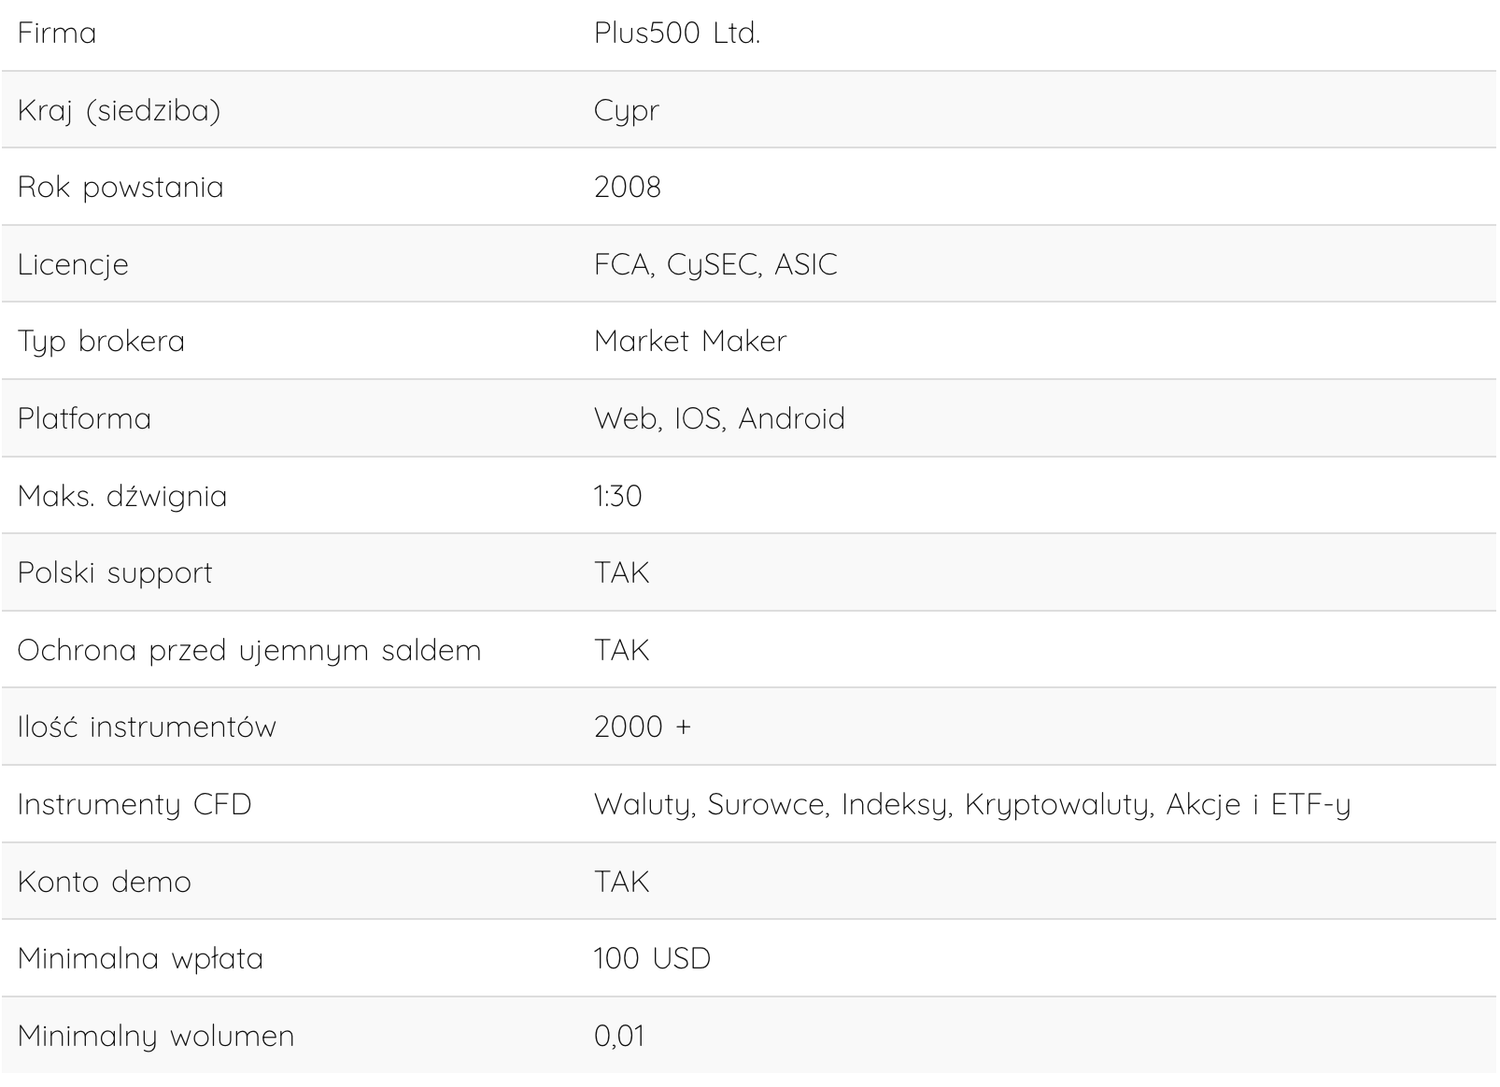1500x1087 pixels.
Task: Click the 'Ochrona przed ujemnym saldem' label
Action: (x=249, y=651)
